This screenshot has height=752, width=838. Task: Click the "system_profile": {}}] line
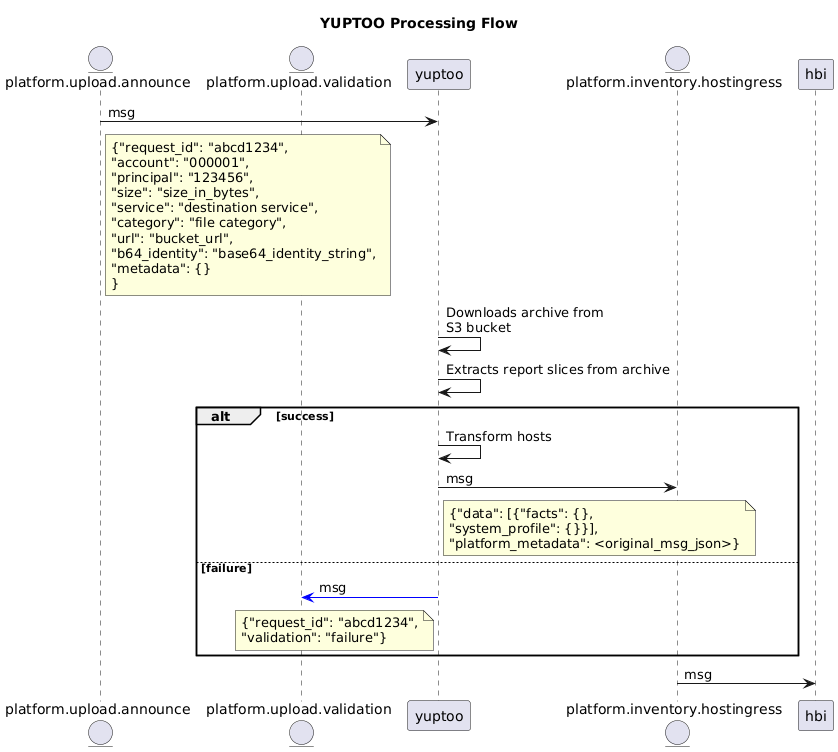point(524,529)
